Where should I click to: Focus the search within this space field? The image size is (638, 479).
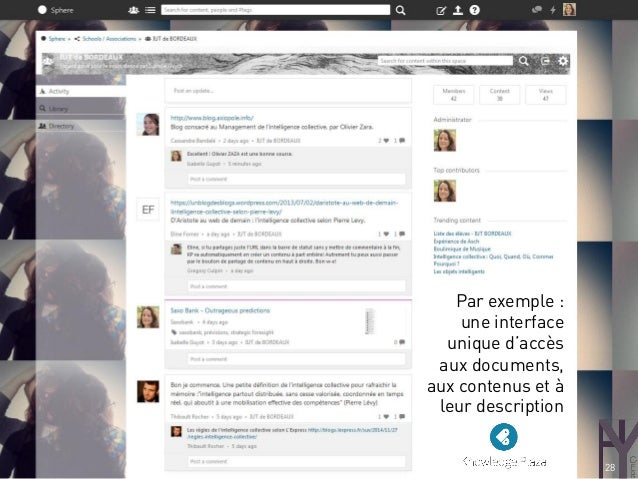pyautogui.click(x=445, y=61)
